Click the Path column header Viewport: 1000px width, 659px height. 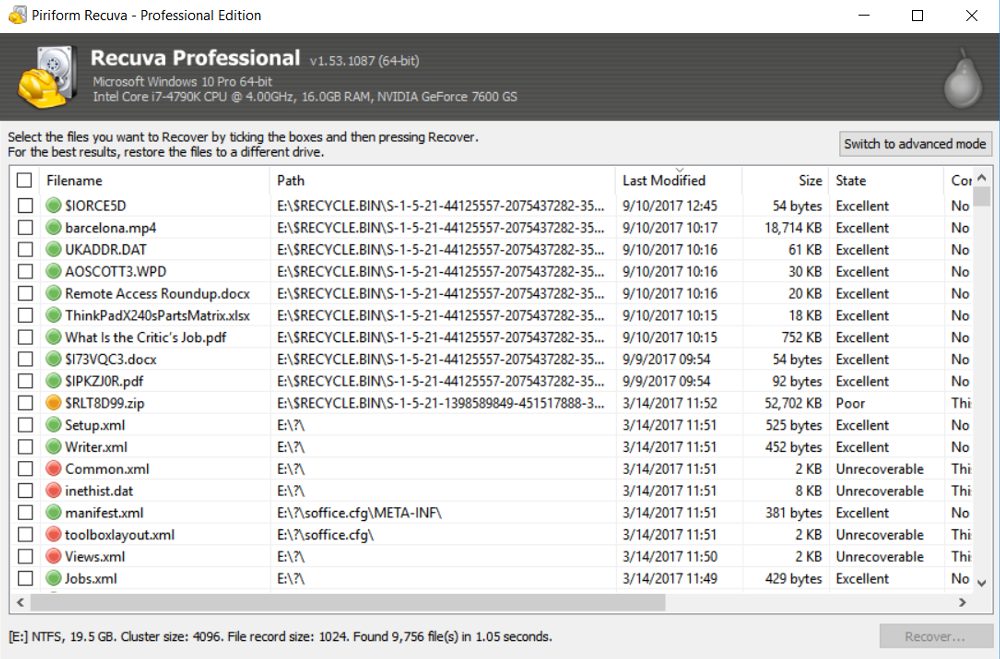[291, 181]
